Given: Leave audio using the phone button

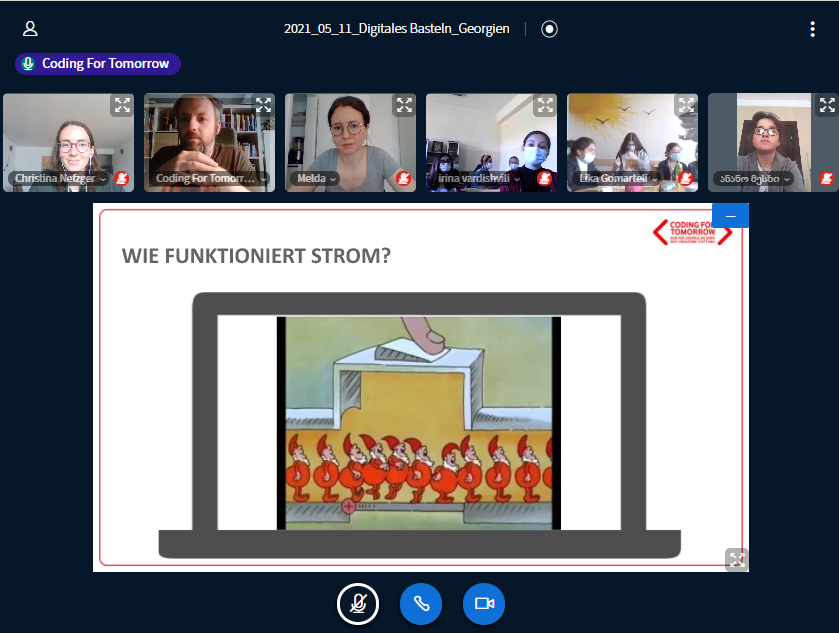Looking at the screenshot, I should point(421,604).
